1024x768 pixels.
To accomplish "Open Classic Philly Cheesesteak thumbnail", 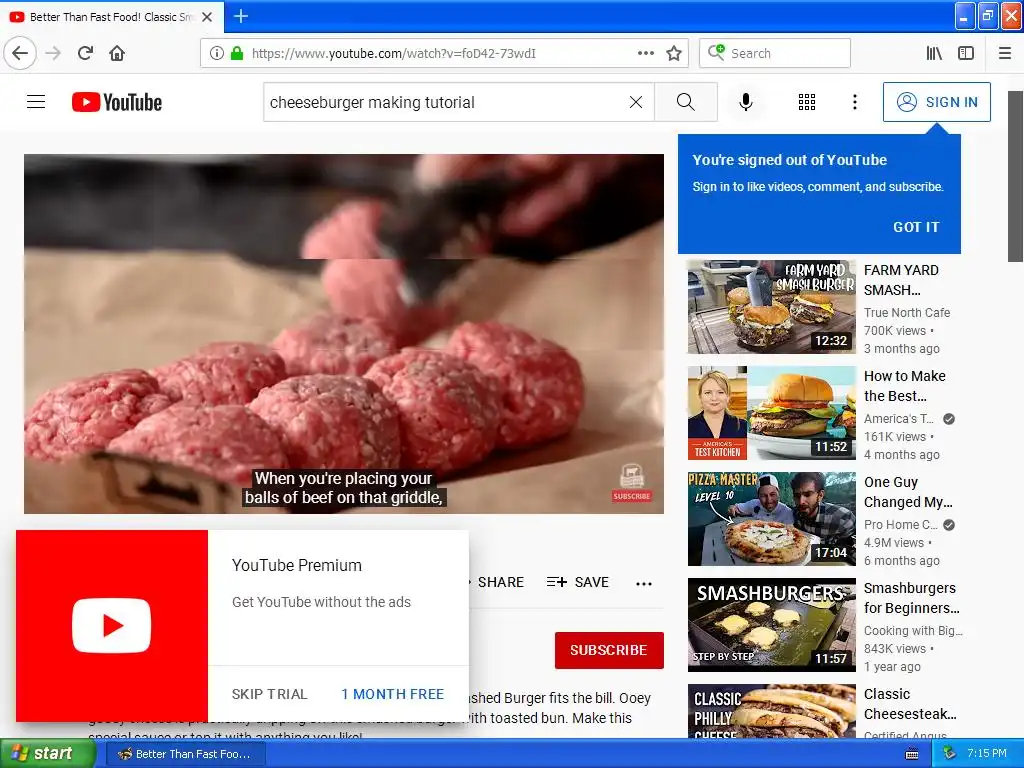I will pyautogui.click(x=771, y=711).
